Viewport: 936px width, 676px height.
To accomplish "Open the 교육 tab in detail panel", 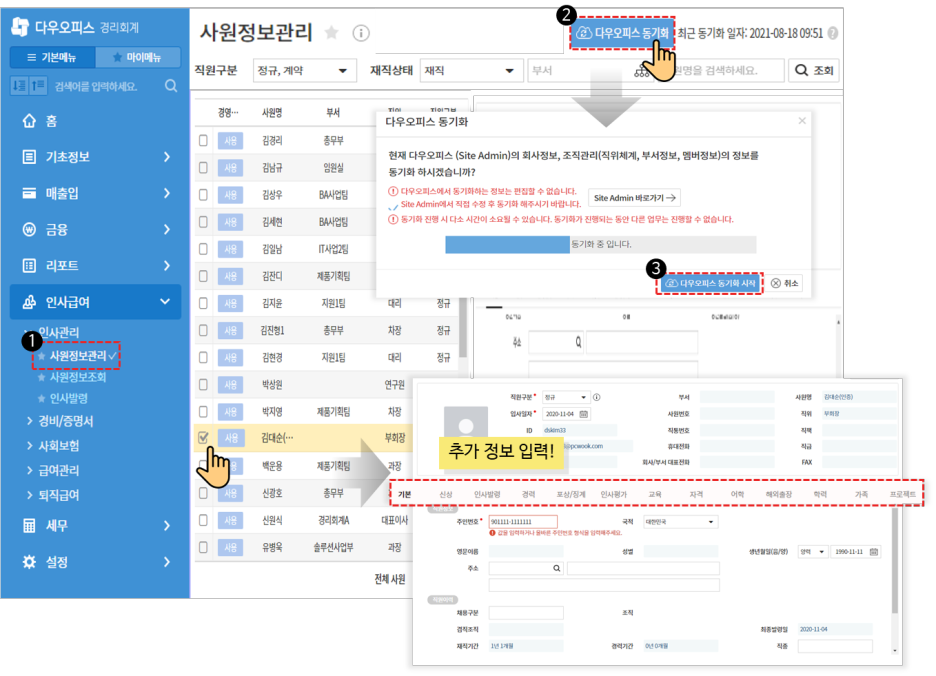I will [x=655, y=494].
